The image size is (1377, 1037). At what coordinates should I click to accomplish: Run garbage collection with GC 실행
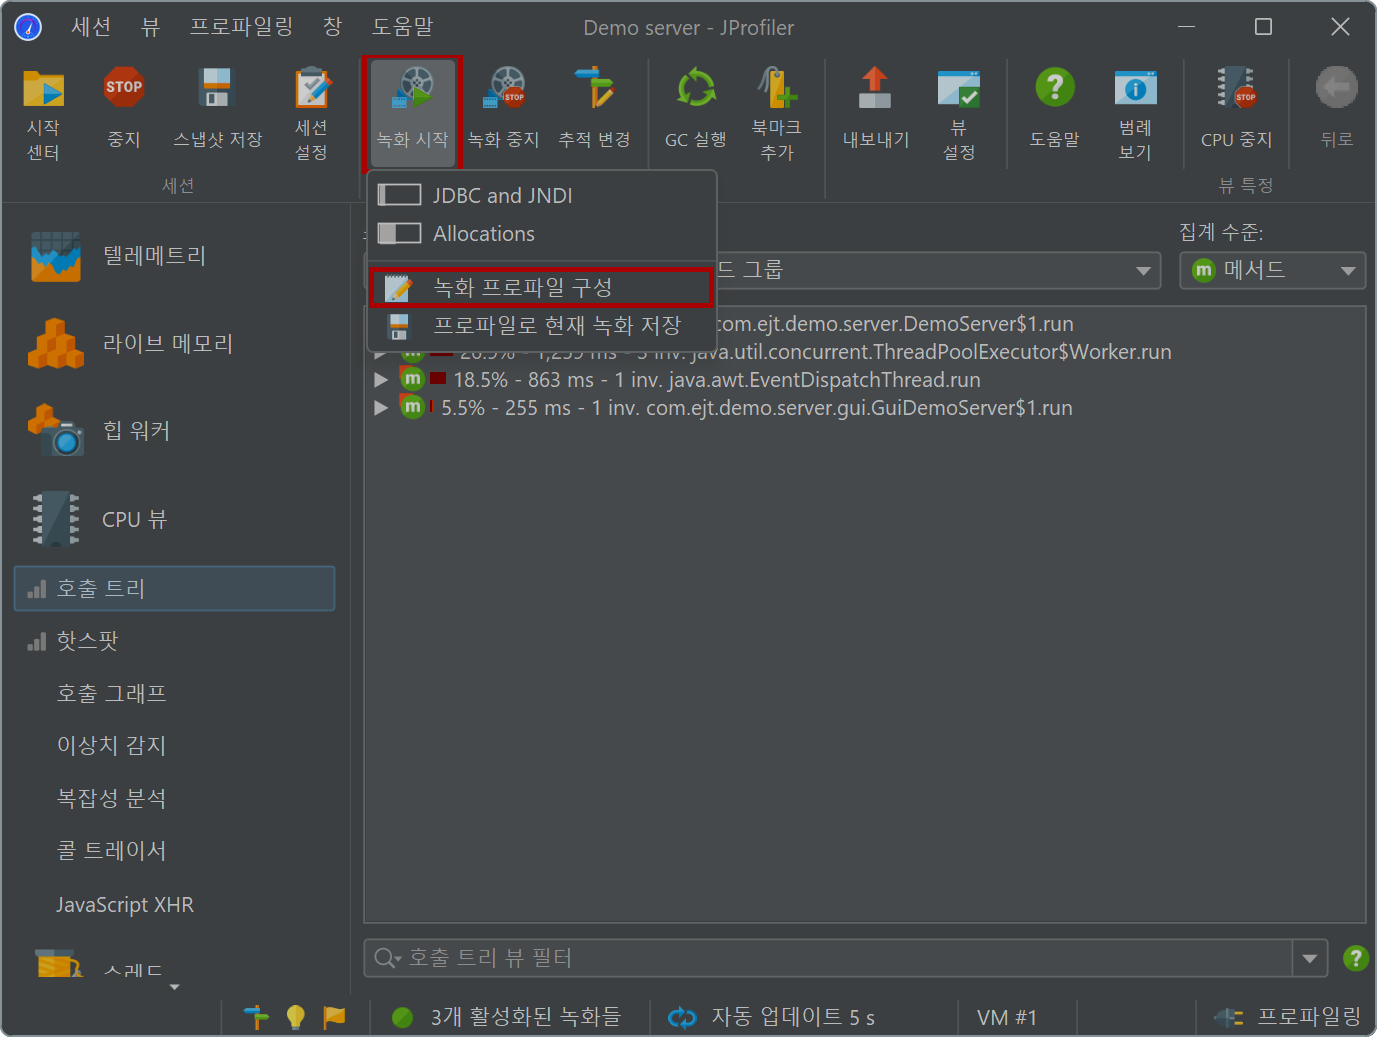(696, 108)
